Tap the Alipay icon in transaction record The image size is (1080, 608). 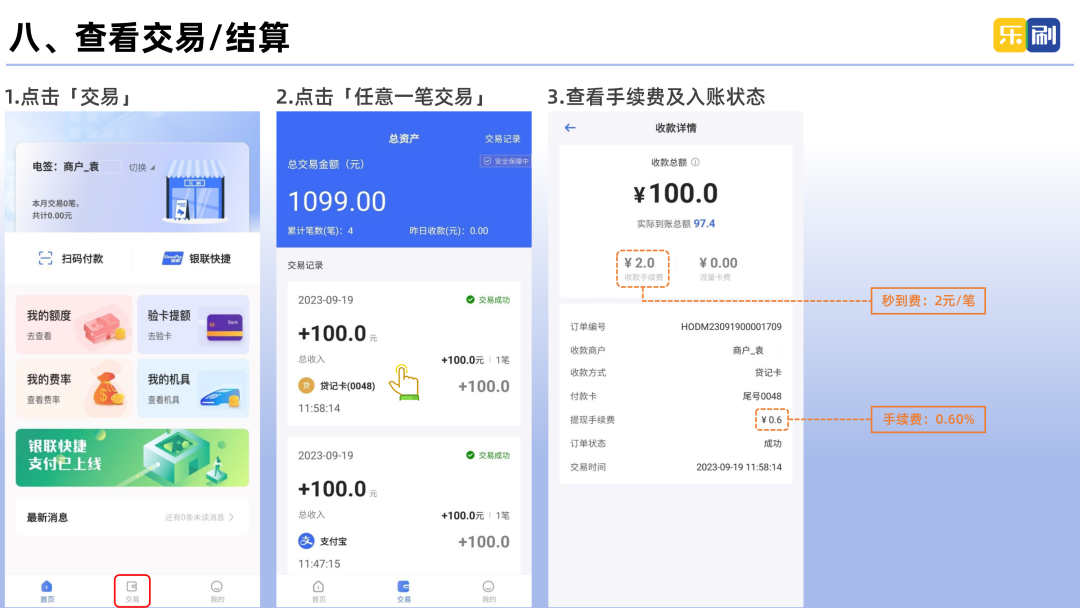coord(306,541)
